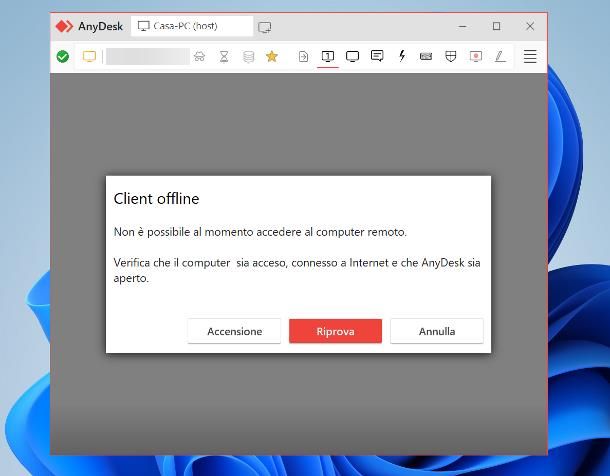The height and width of the screenshot is (476, 610).
Task: Click the blurred address field
Action: (x=148, y=56)
